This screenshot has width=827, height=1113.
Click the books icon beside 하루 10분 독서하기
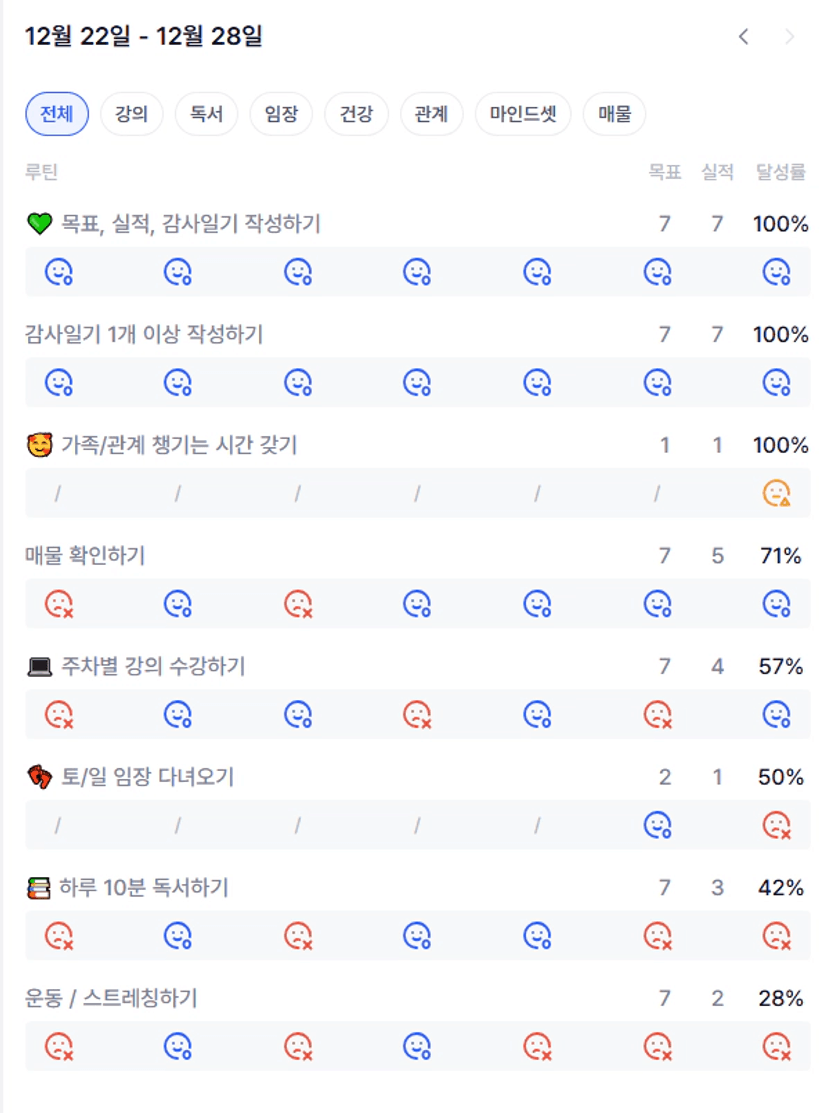tap(39, 888)
